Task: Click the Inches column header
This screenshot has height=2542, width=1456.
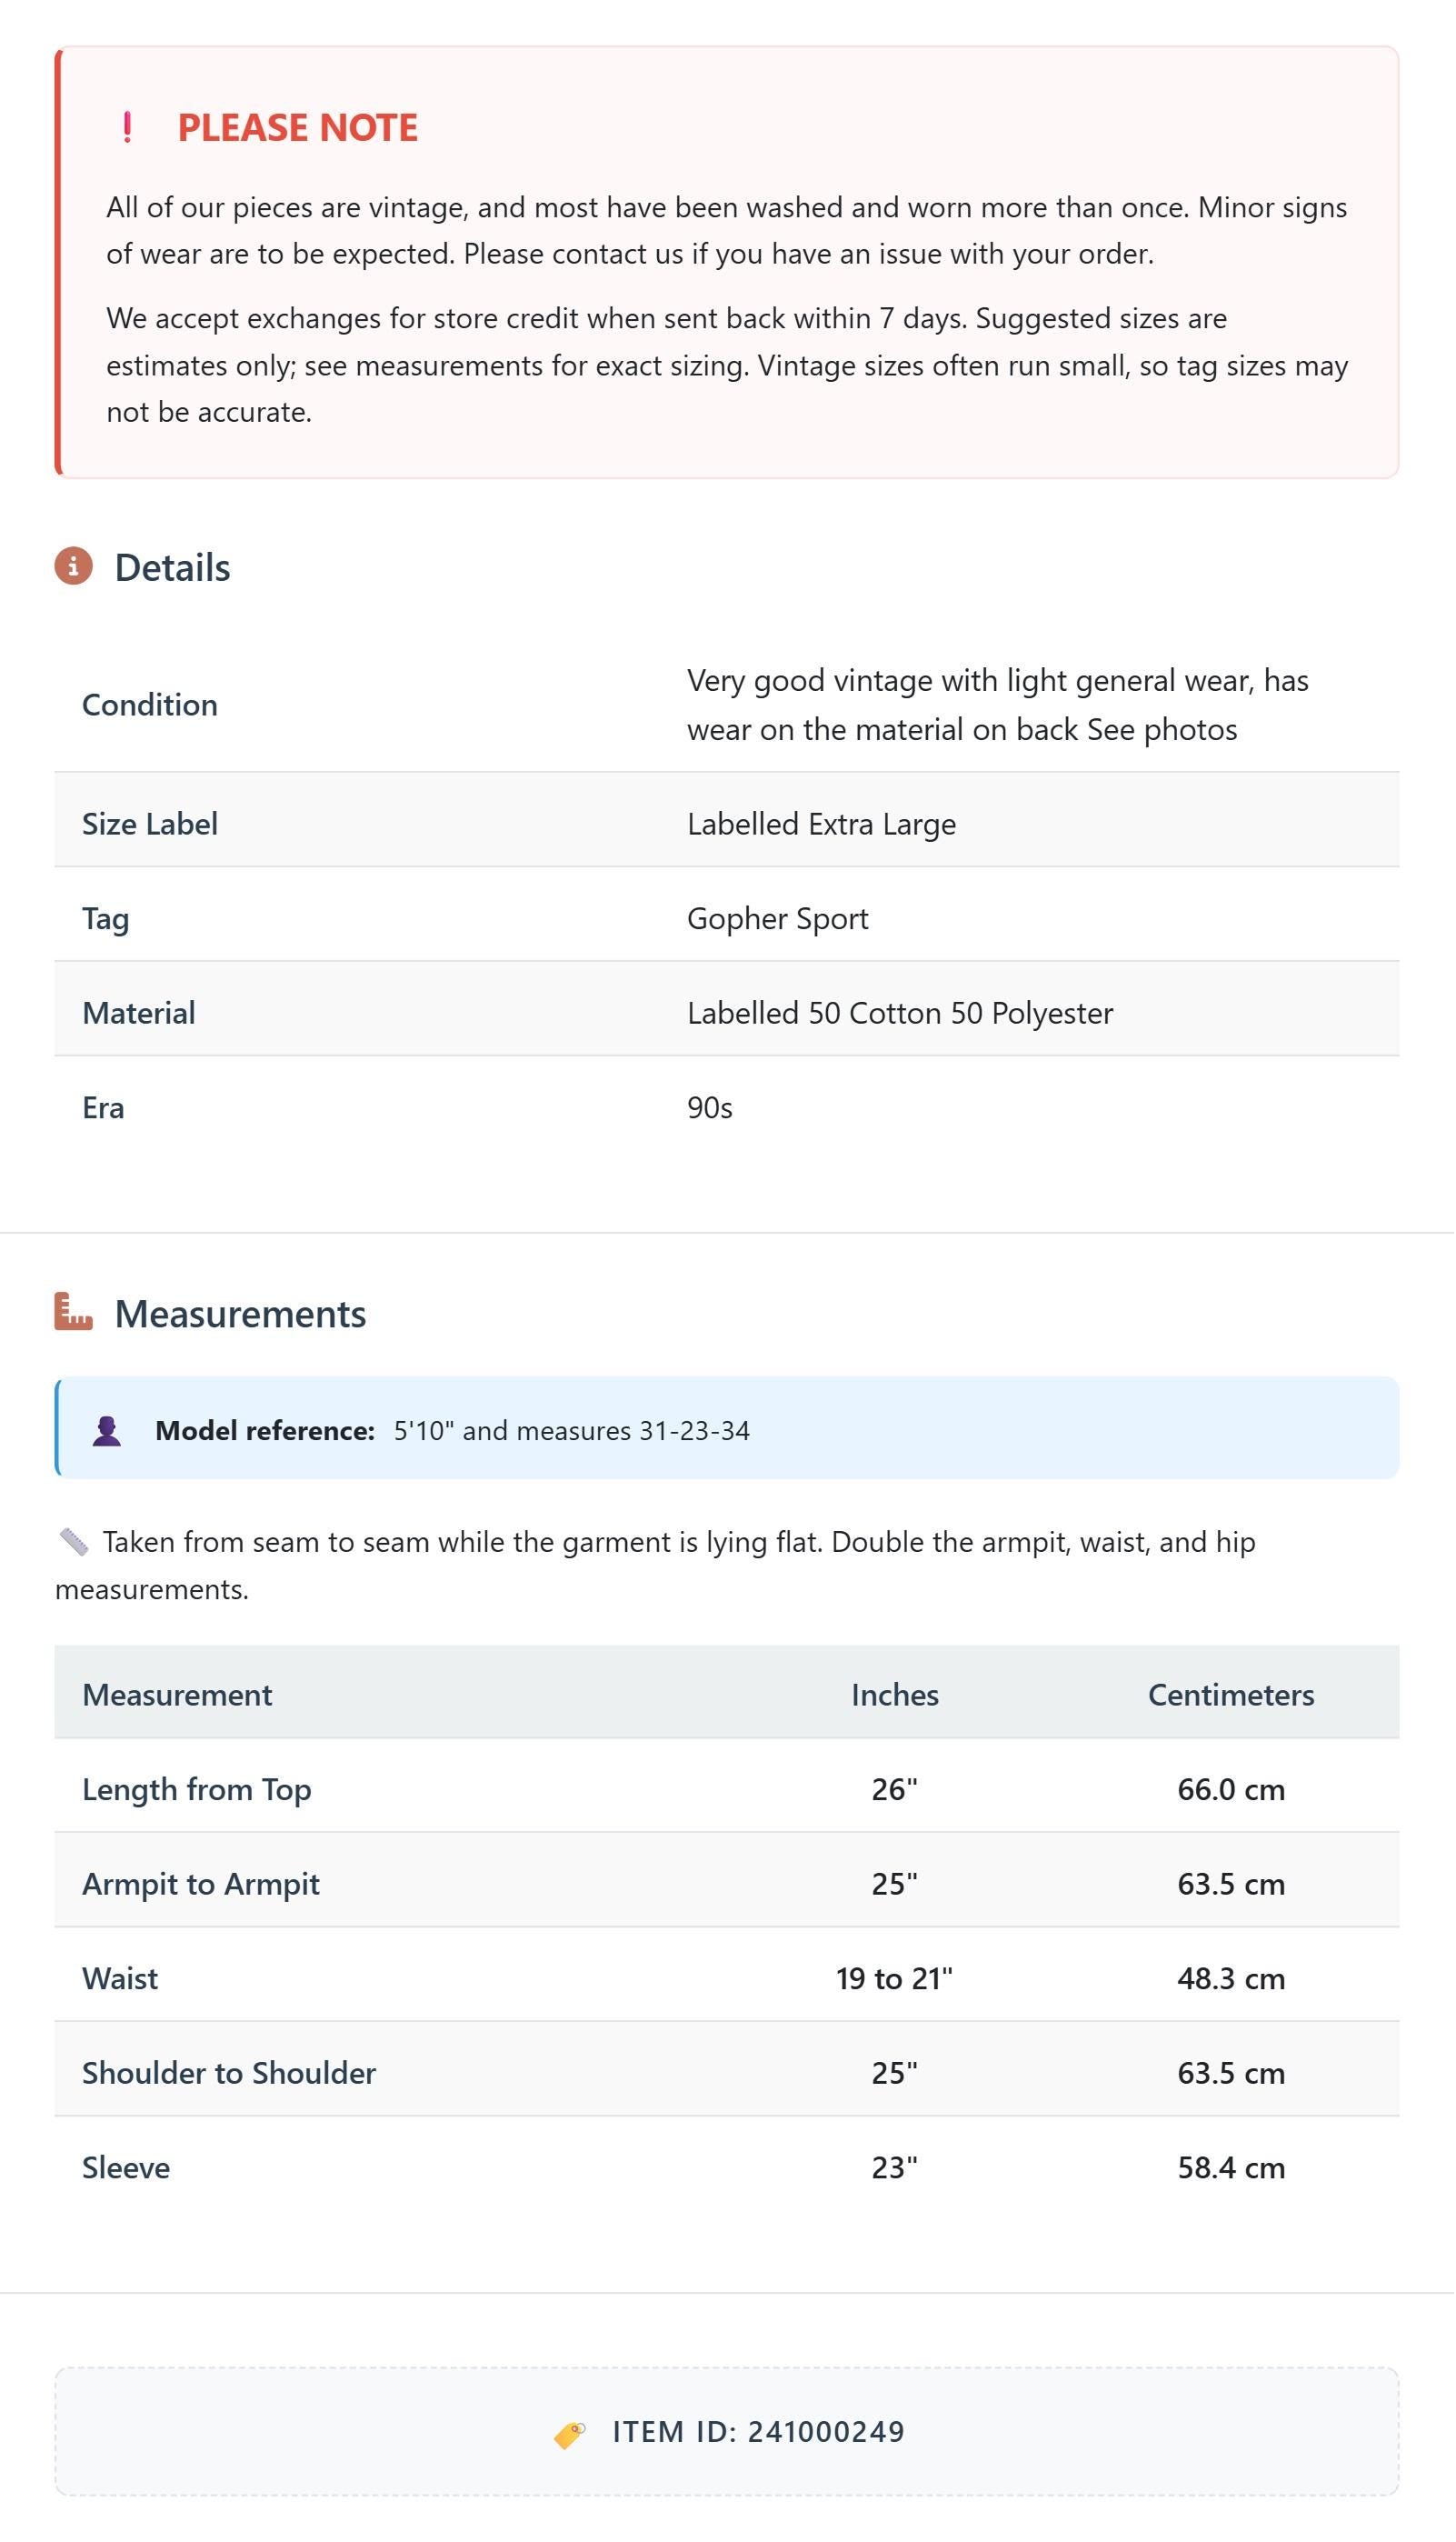Action: 895,1694
